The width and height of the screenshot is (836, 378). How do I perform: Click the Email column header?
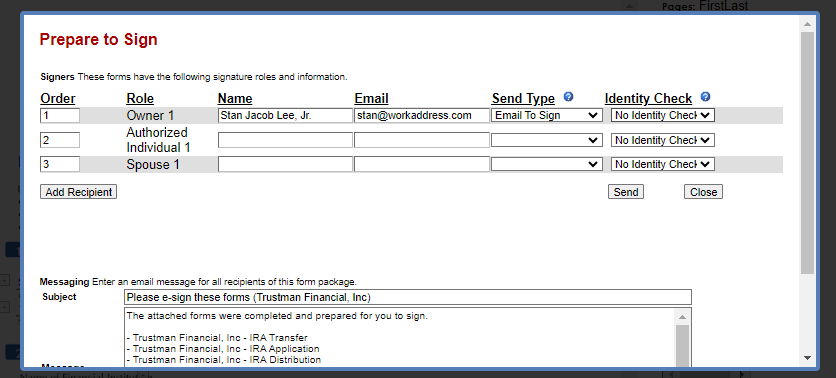(x=372, y=99)
